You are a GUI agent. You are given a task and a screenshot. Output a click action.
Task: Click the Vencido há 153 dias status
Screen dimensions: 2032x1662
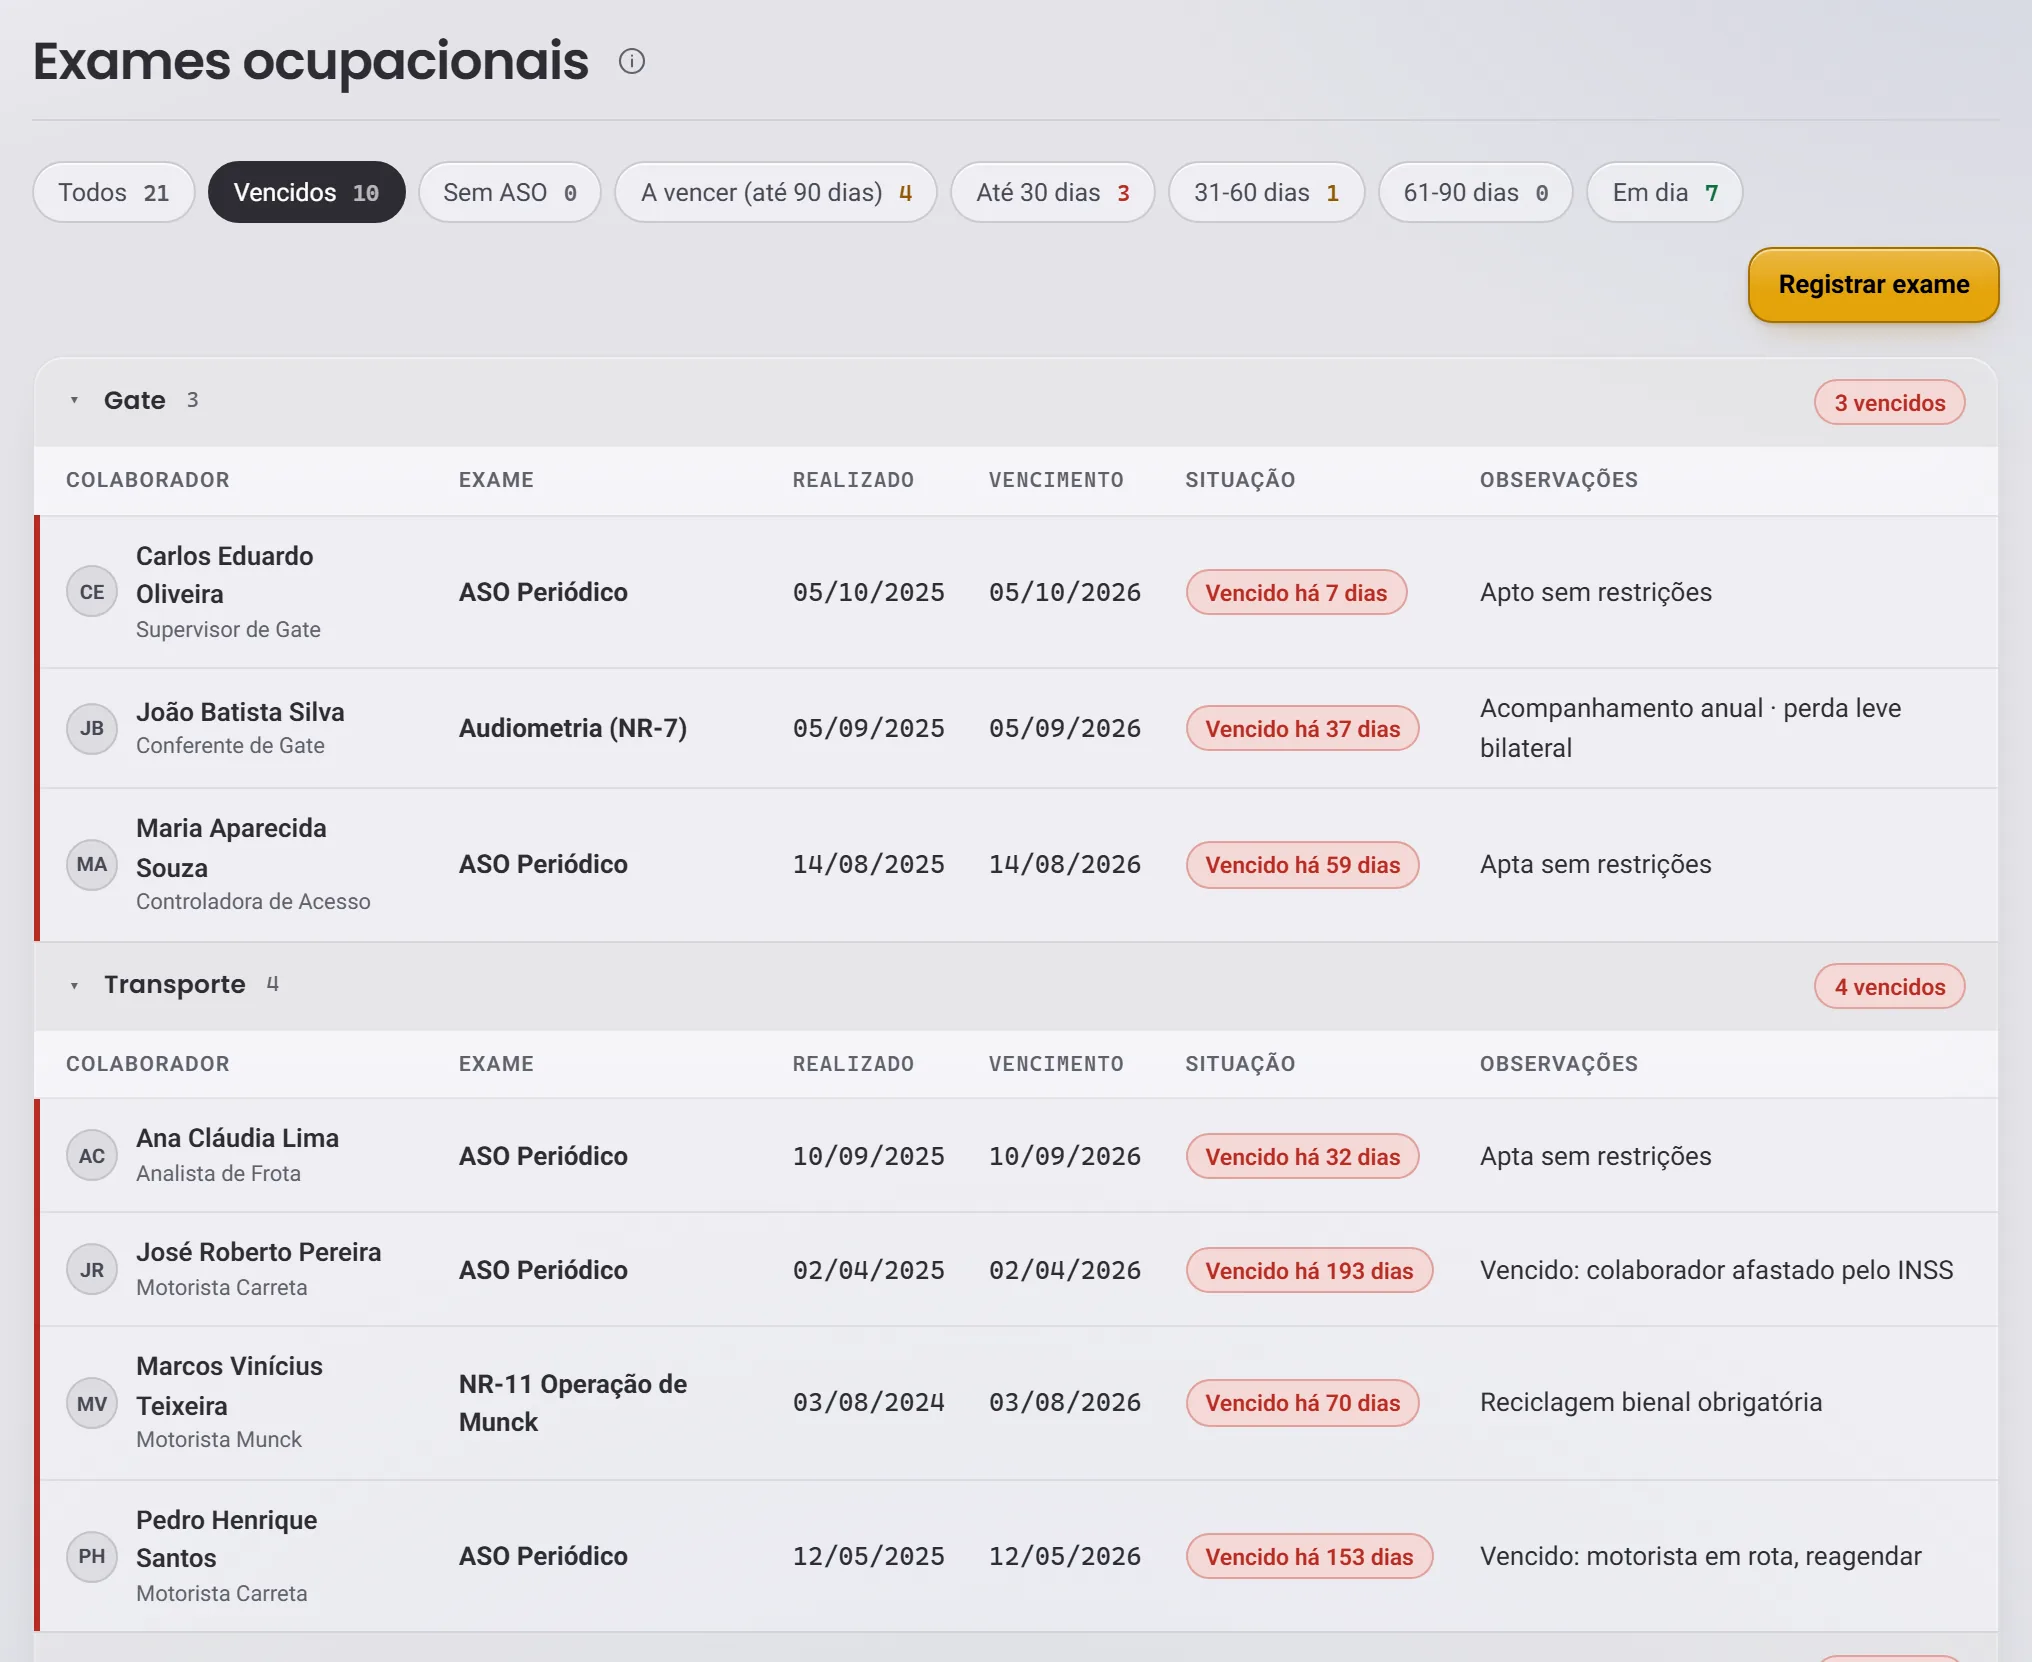1310,1557
